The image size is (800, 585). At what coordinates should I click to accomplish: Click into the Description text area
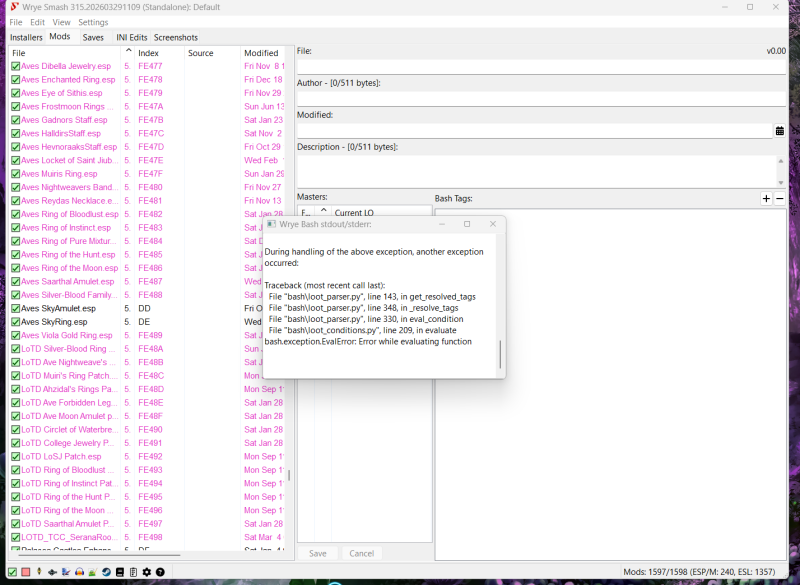536,171
